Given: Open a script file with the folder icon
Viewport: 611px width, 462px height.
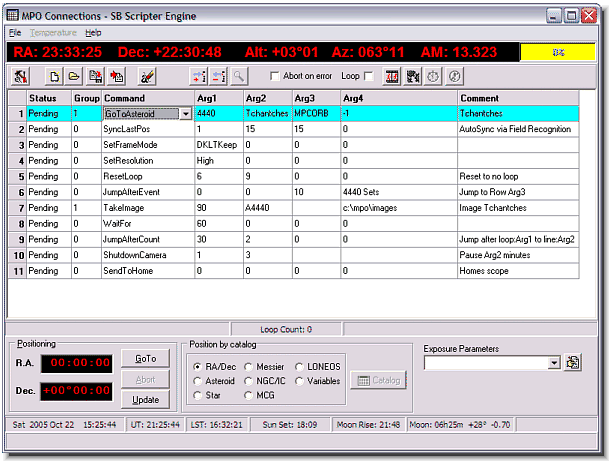Looking at the screenshot, I should [x=74, y=76].
